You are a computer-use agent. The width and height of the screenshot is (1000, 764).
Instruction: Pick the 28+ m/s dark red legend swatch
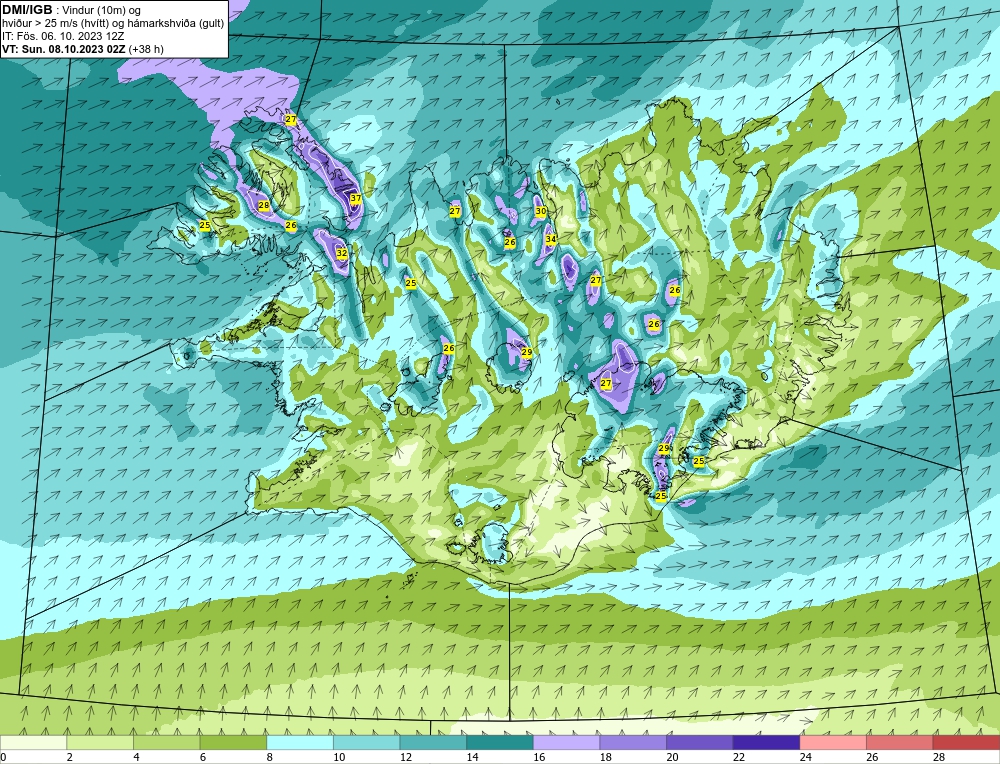[966, 742]
